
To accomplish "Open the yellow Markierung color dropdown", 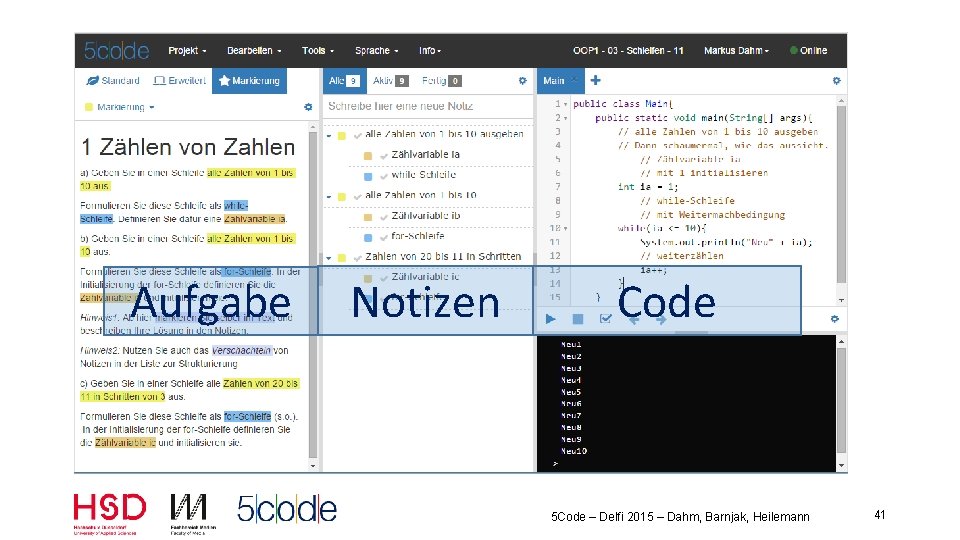I will tap(120, 107).
